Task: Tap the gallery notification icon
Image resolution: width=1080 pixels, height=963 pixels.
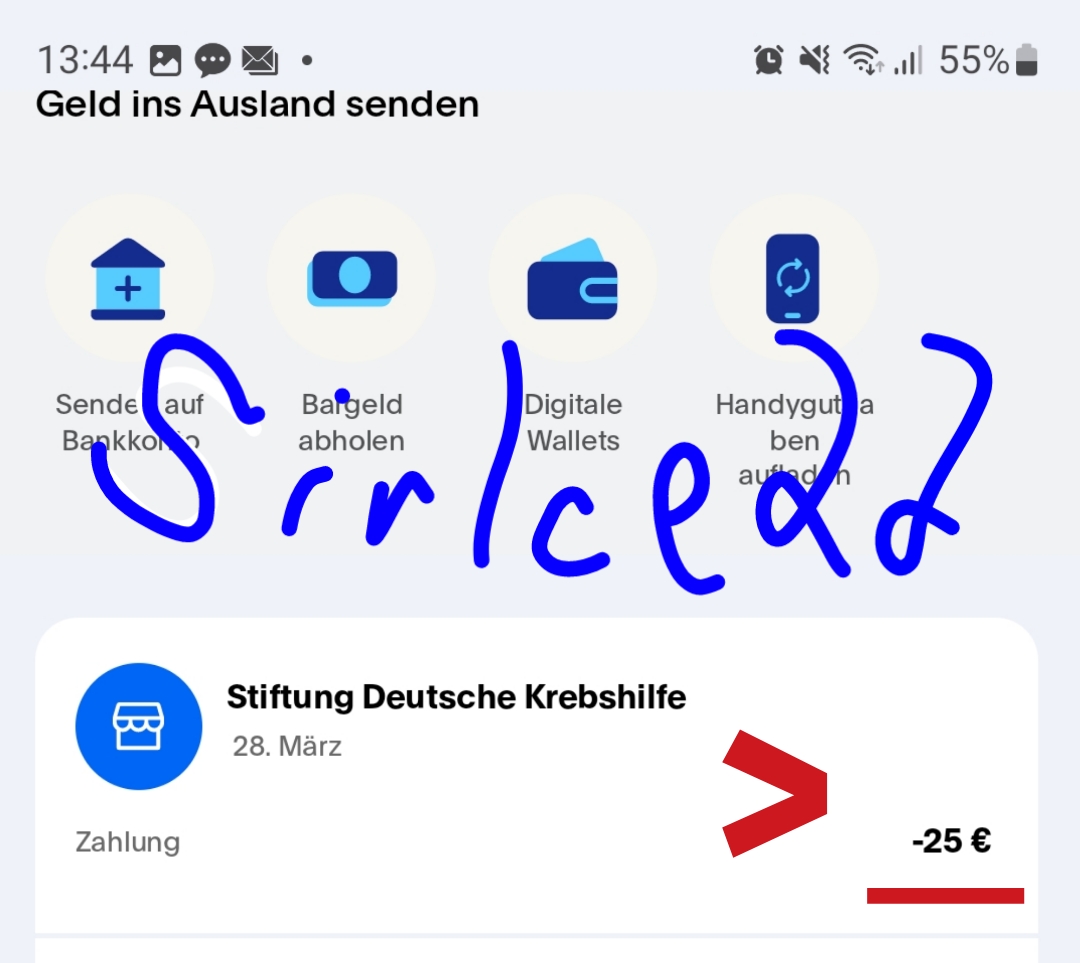Action: click(x=165, y=60)
